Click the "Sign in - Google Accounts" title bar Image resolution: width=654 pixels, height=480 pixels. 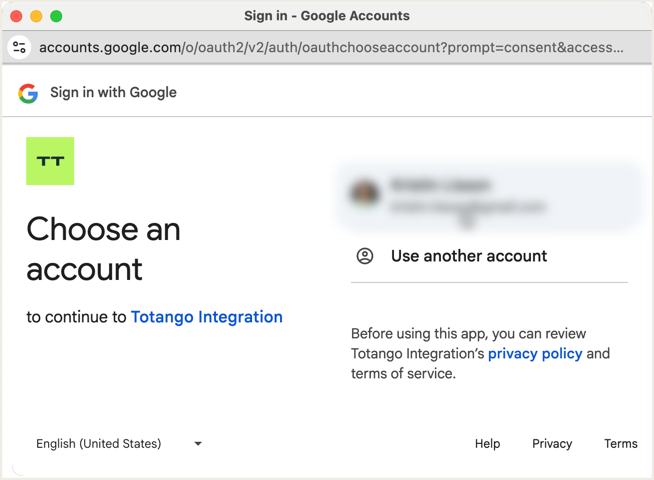(327, 16)
